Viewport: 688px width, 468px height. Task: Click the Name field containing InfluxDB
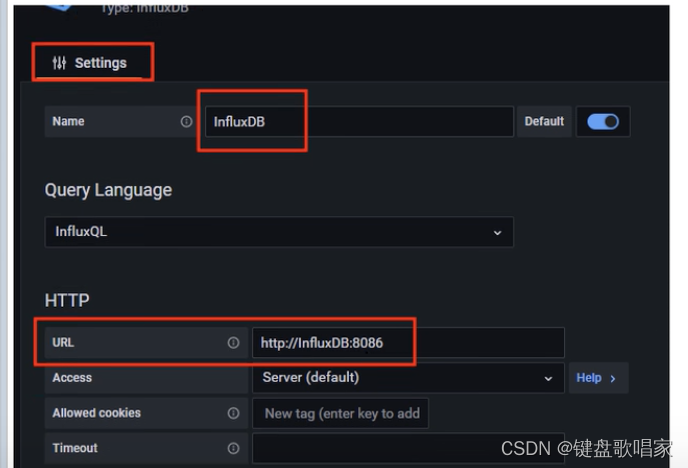pyautogui.click(x=359, y=121)
